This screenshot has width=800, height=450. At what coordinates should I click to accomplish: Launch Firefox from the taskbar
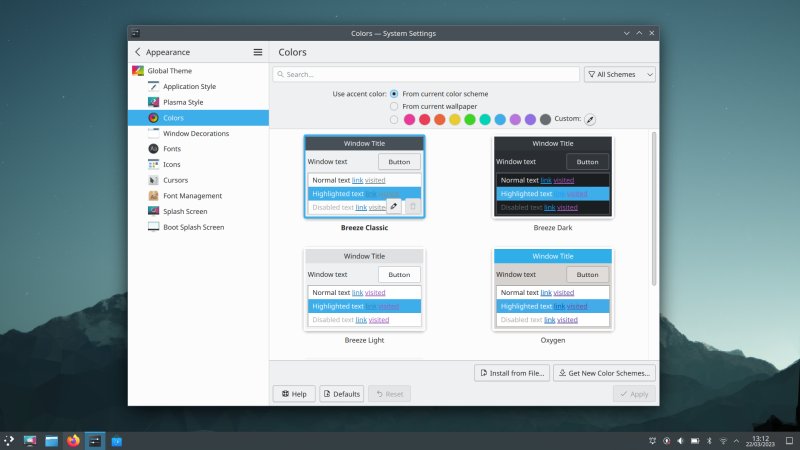[x=73, y=440]
